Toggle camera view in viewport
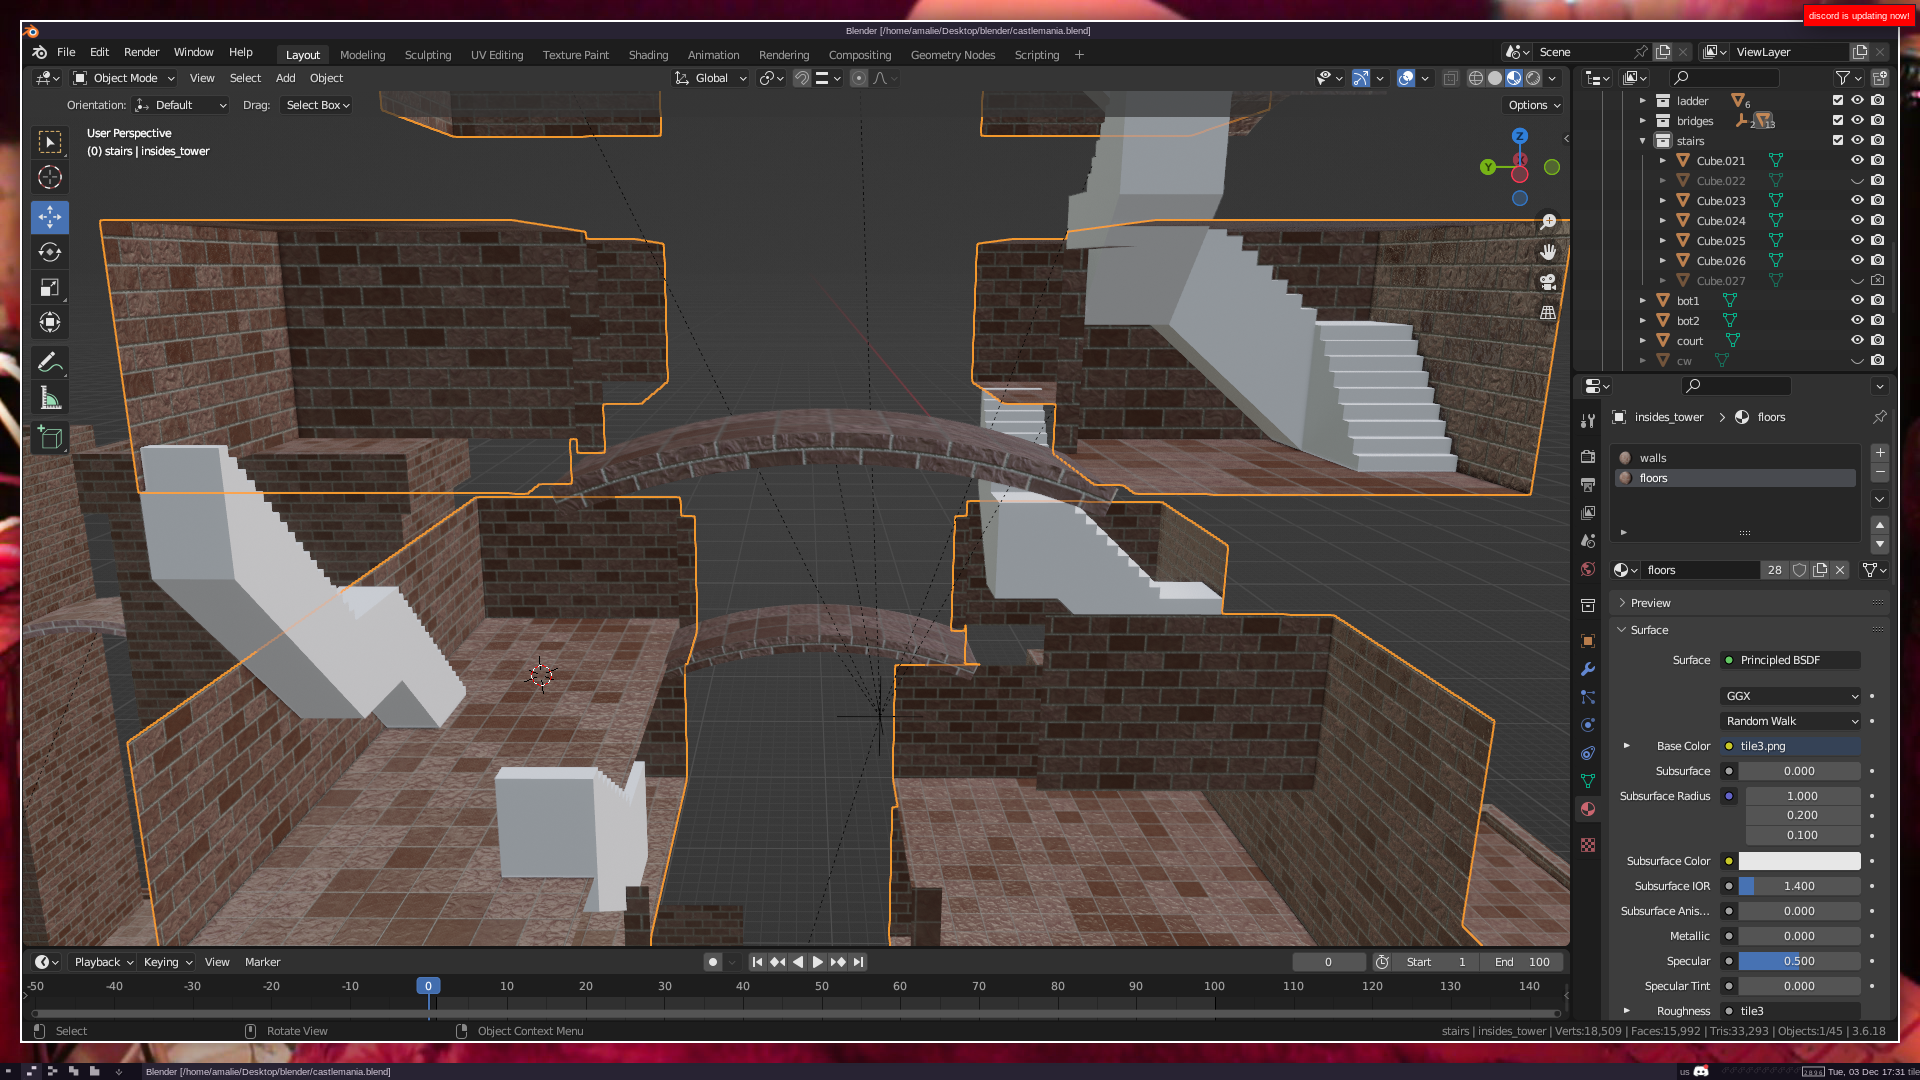 pos(1548,282)
